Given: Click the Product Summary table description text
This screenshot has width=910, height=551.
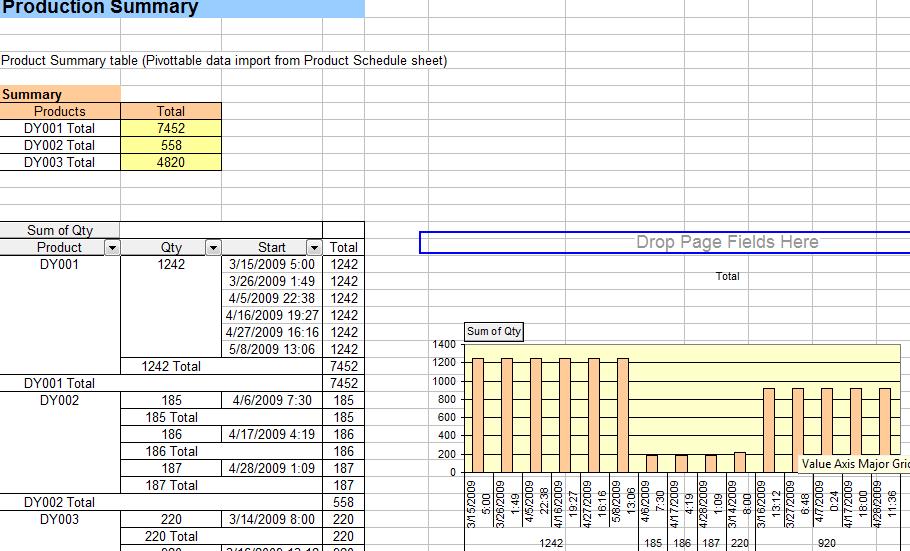Looking at the screenshot, I should click(x=224, y=60).
